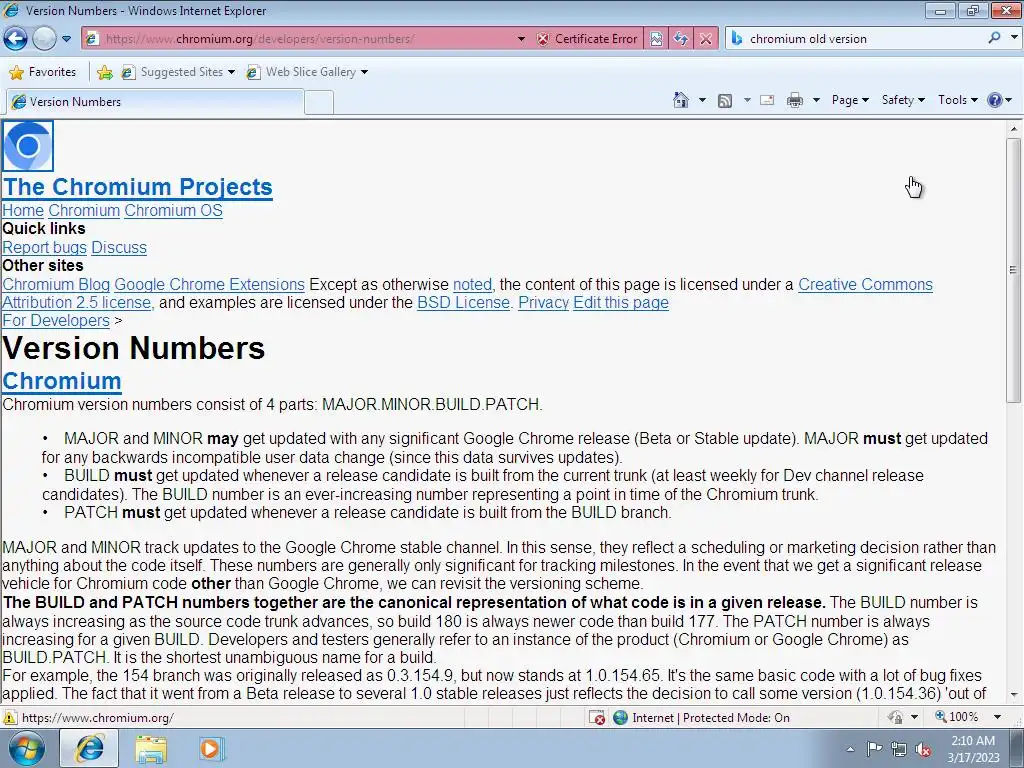This screenshot has height=768, width=1024.
Task: Open the Report bugs link
Action: (x=44, y=248)
